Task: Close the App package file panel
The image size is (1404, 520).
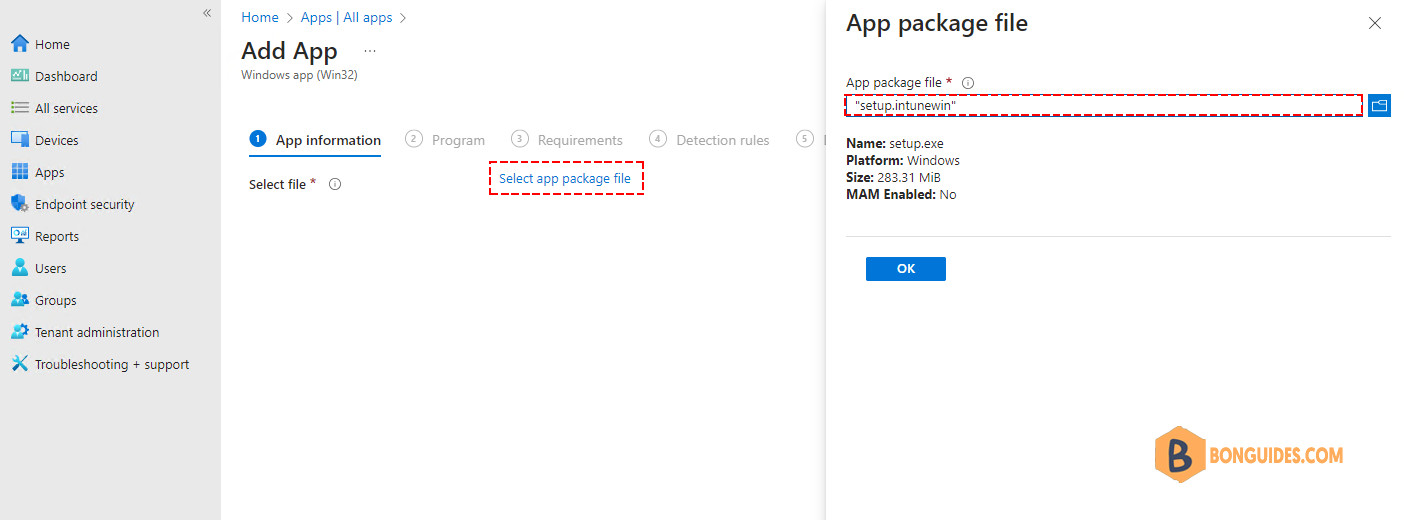Action: pyautogui.click(x=1375, y=23)
